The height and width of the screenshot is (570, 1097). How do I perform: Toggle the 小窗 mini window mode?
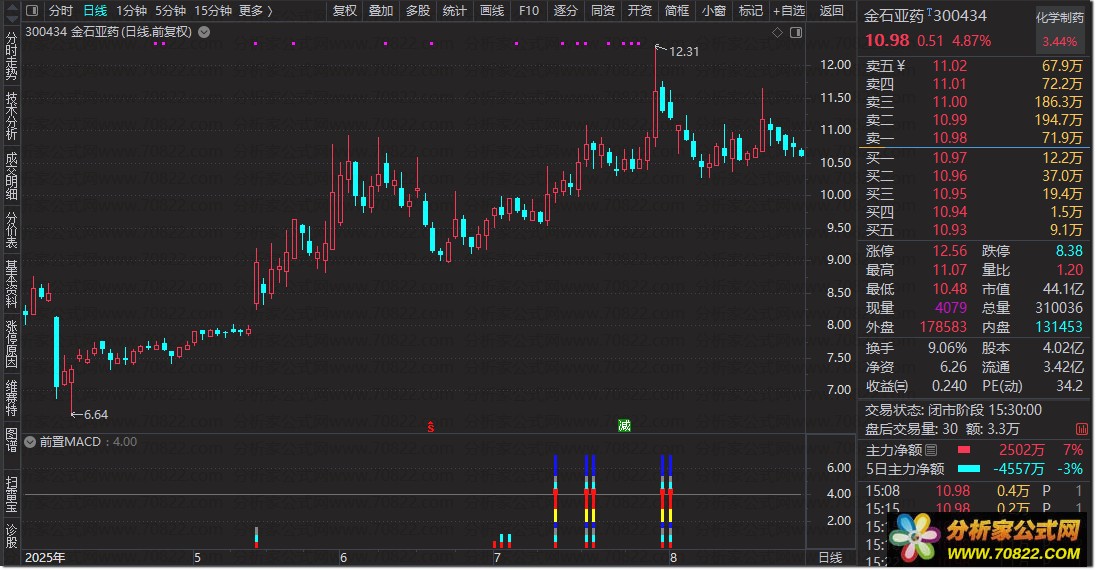[714, 11]
